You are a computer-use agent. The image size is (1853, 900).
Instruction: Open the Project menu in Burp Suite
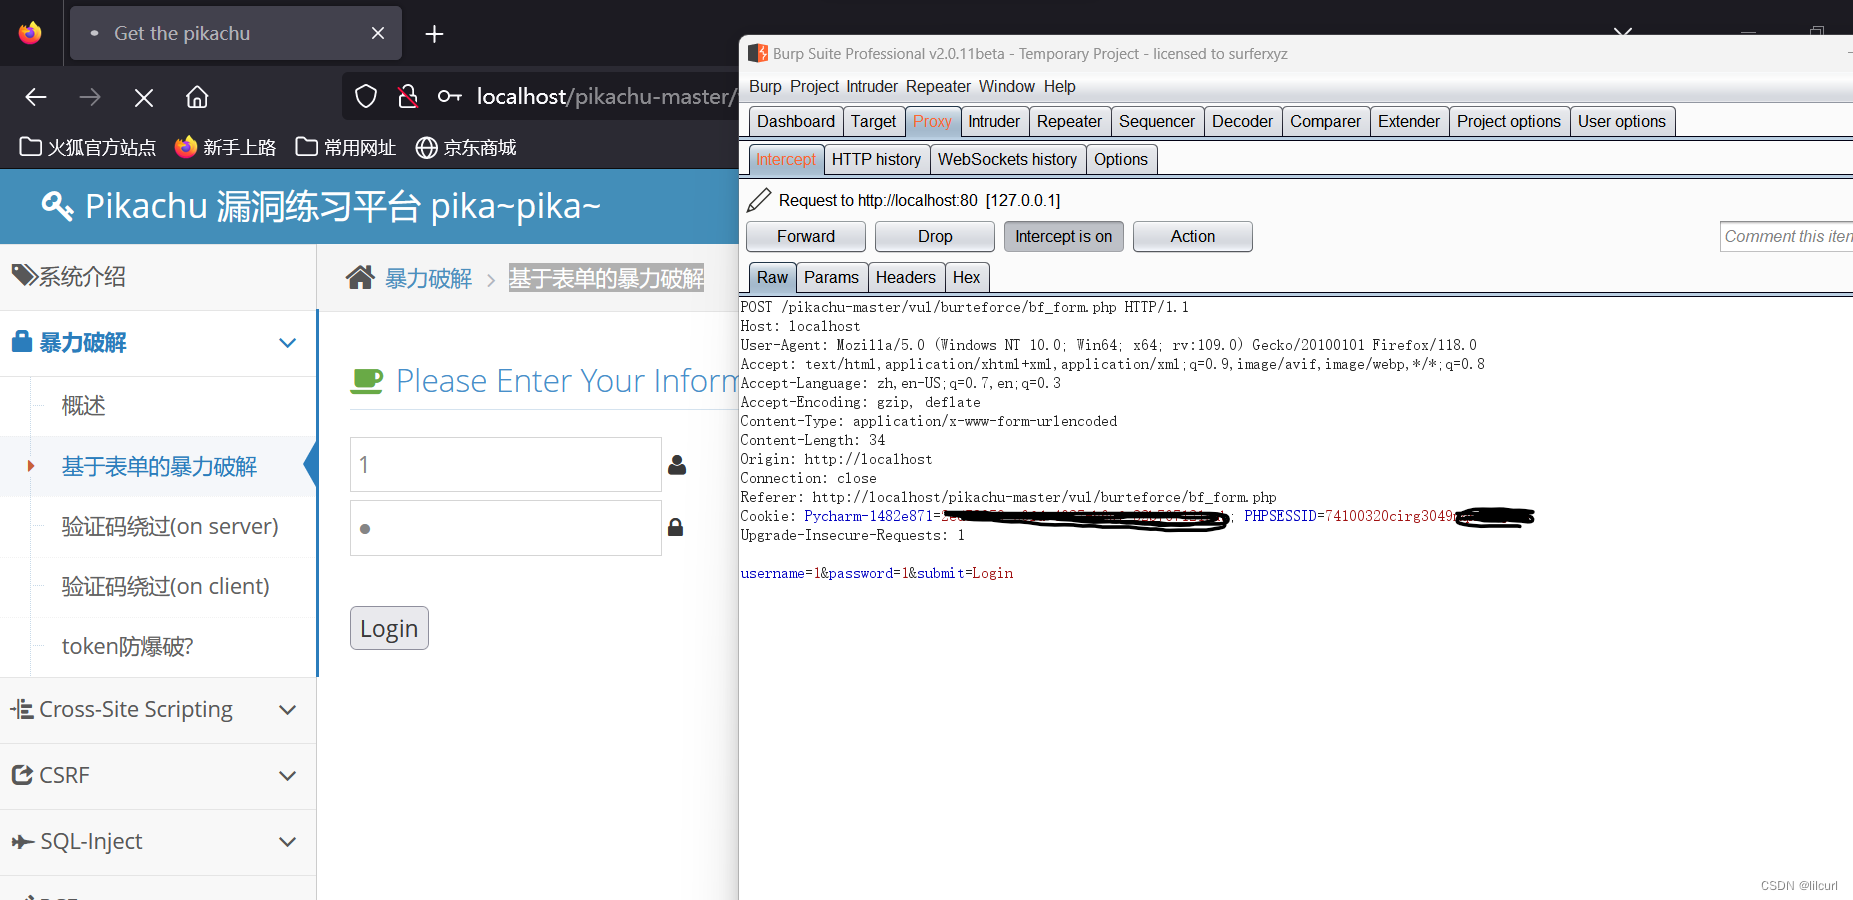pos(814,86)
